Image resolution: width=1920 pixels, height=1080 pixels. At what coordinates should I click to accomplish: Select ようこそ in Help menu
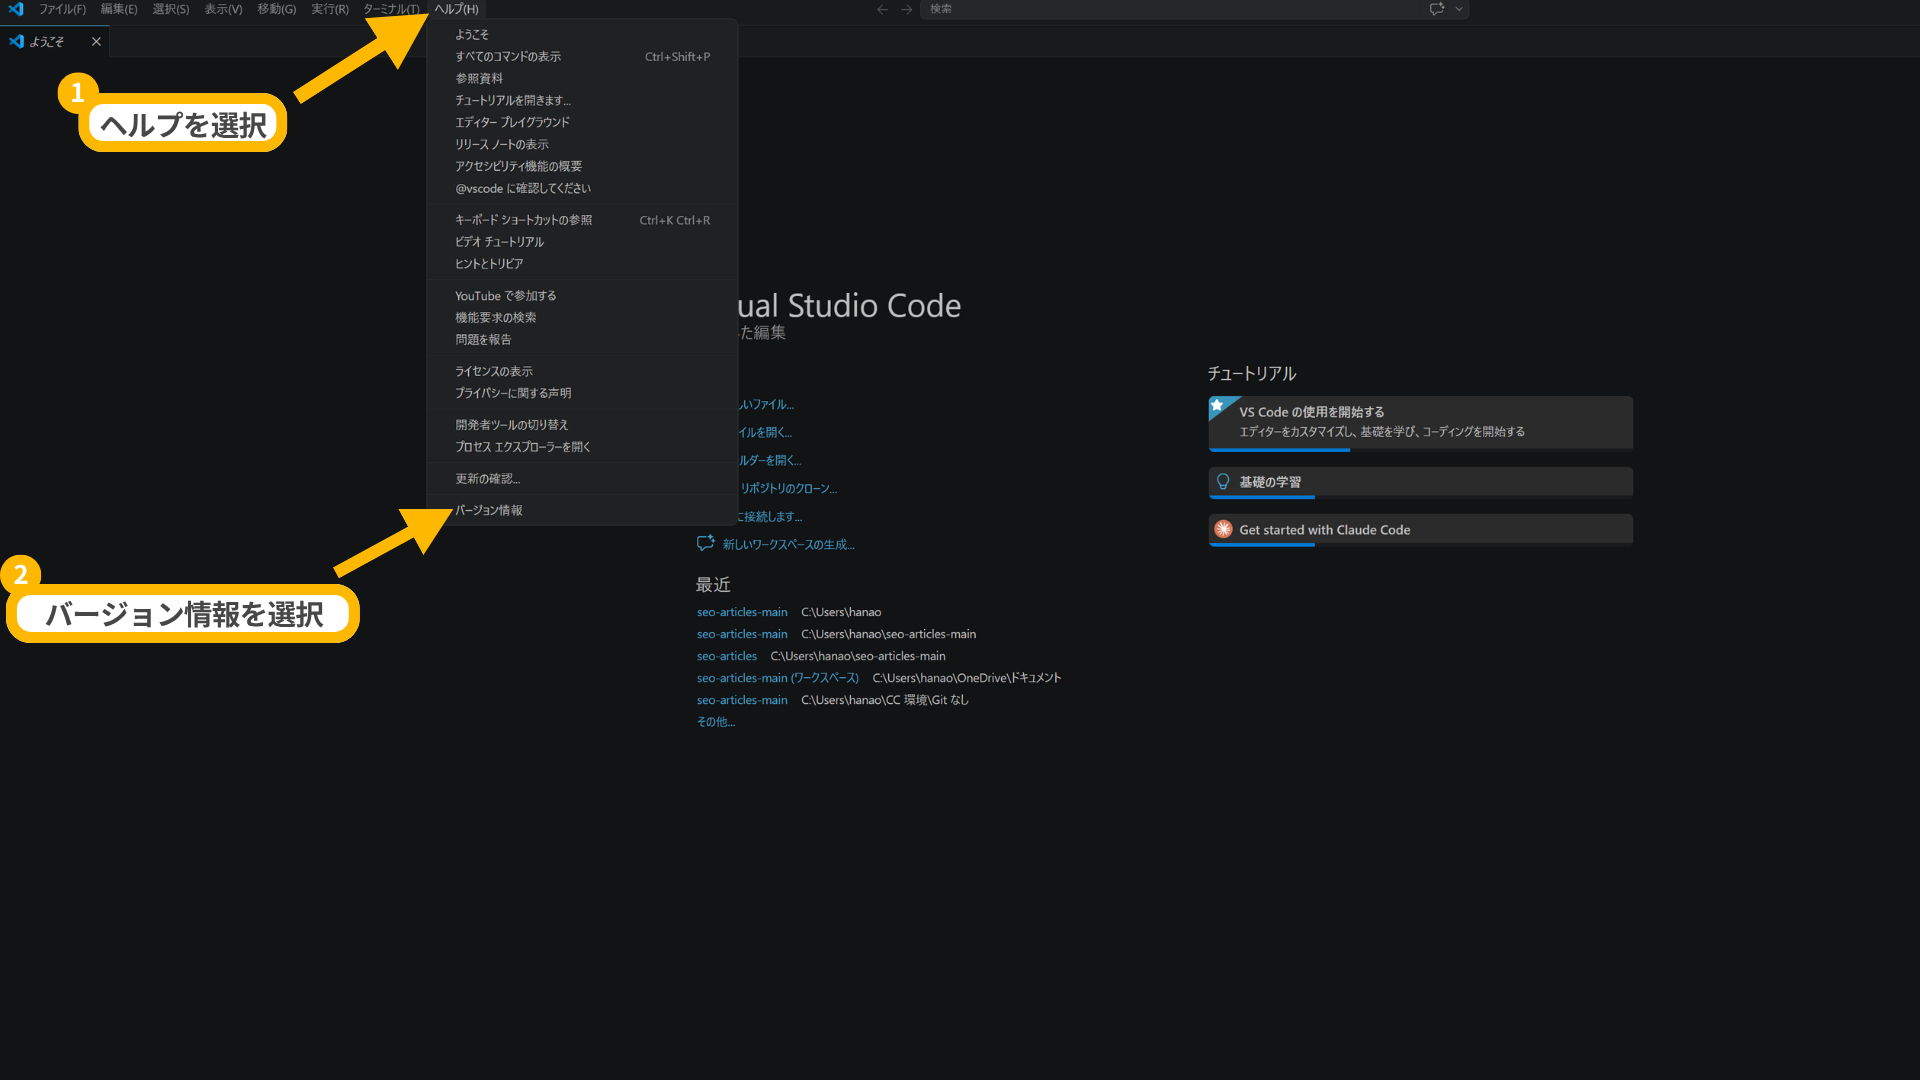582,34
